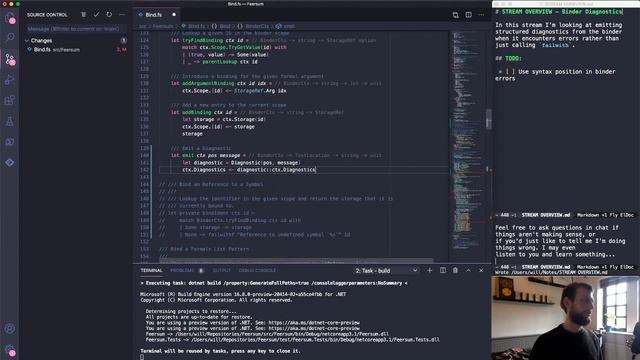The image size is (640, 360).
Task: Click the 'Terminal will be reused by tasks' message
Action: pyautogui.click(x=220, y=351)
